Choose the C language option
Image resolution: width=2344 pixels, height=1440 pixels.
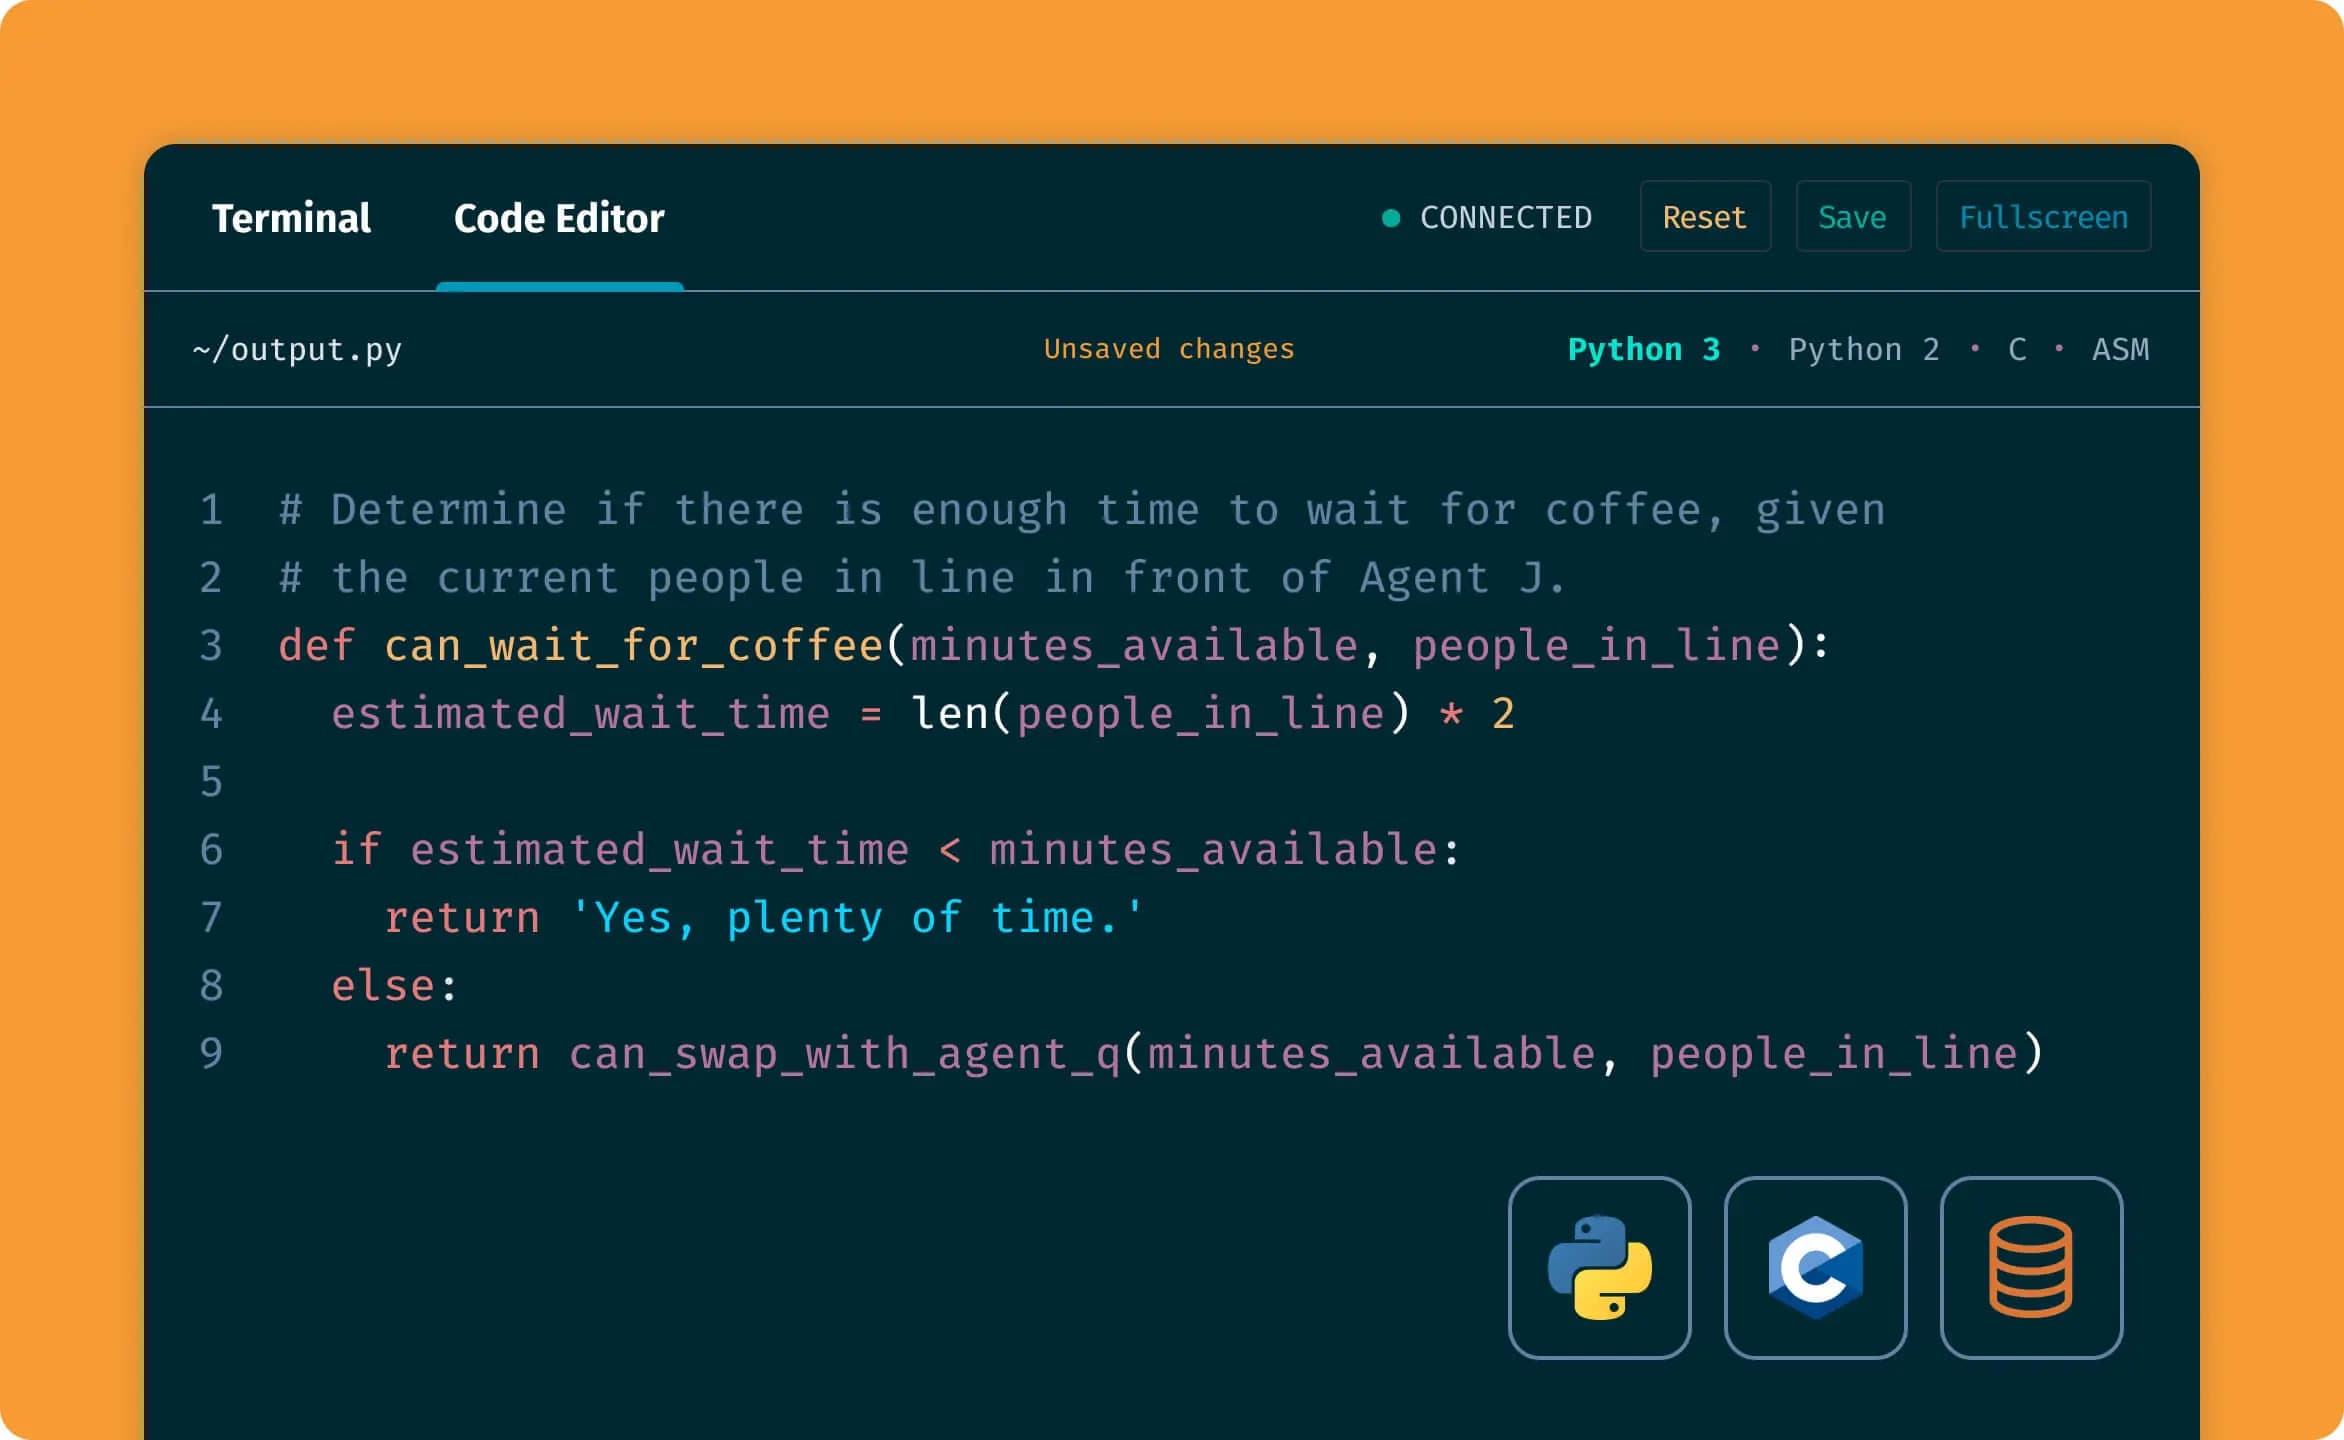[x=2017, y=349]
